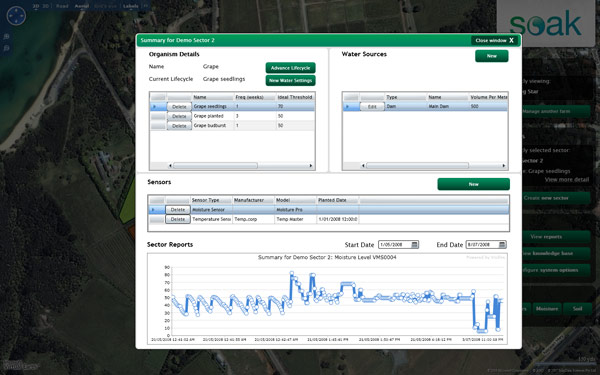The height and width of the screenshot is (375, 600).
Task: Delete the Grape budburst lifecycle row
Action: [179, 126]
